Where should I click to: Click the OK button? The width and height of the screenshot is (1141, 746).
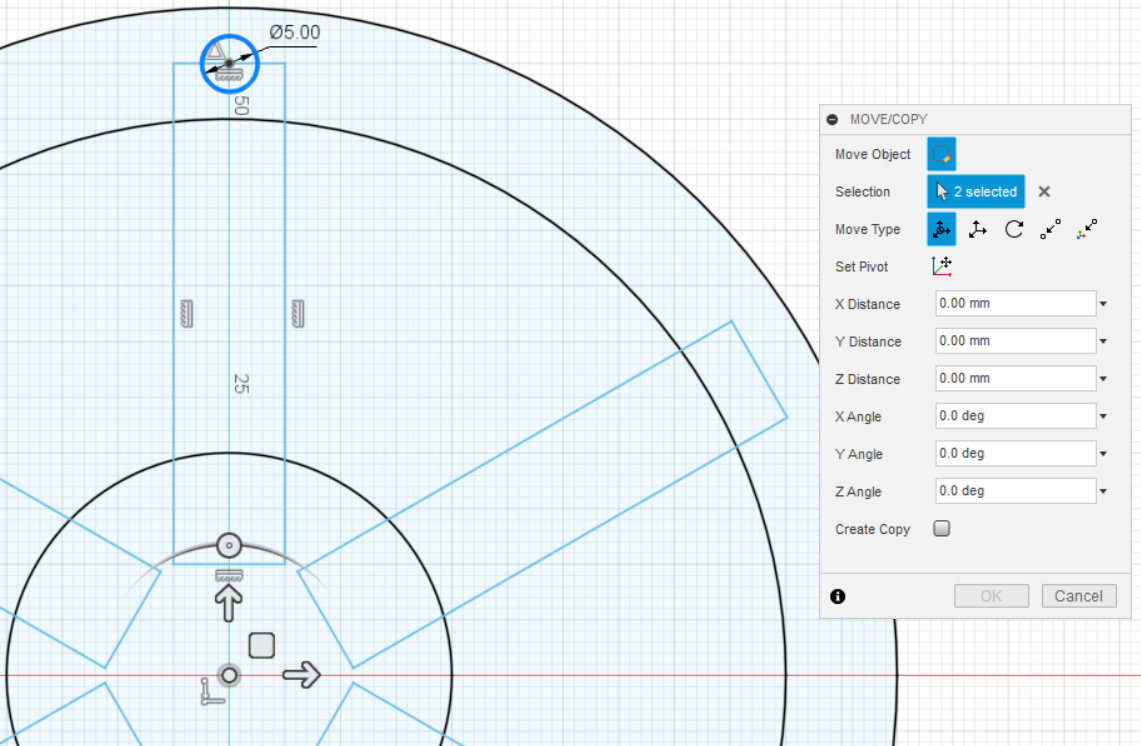pyautogui.click(x=991, y=596)
